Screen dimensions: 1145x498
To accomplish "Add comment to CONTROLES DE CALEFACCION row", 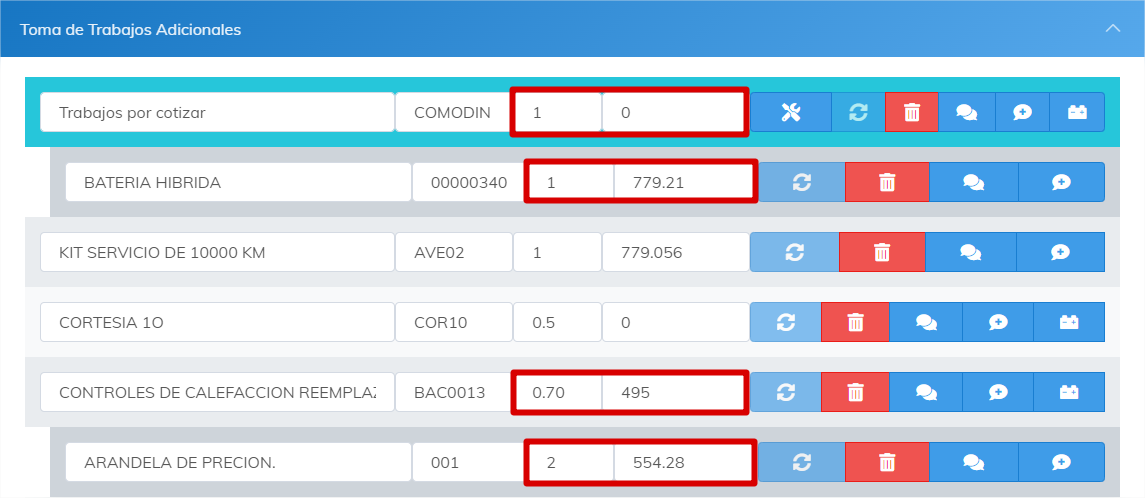I will pyautogui.click(x=998, y=393).
